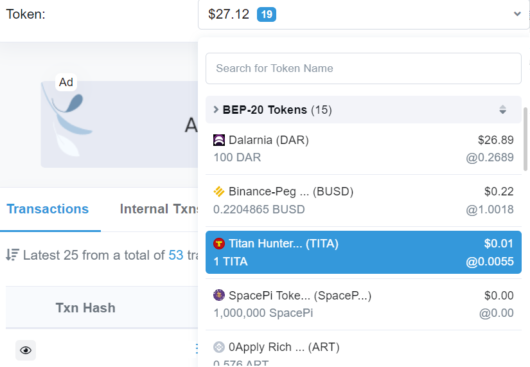Click the 53 total transactions link
The height and width of the screenshot is (367, 530).
176,255
